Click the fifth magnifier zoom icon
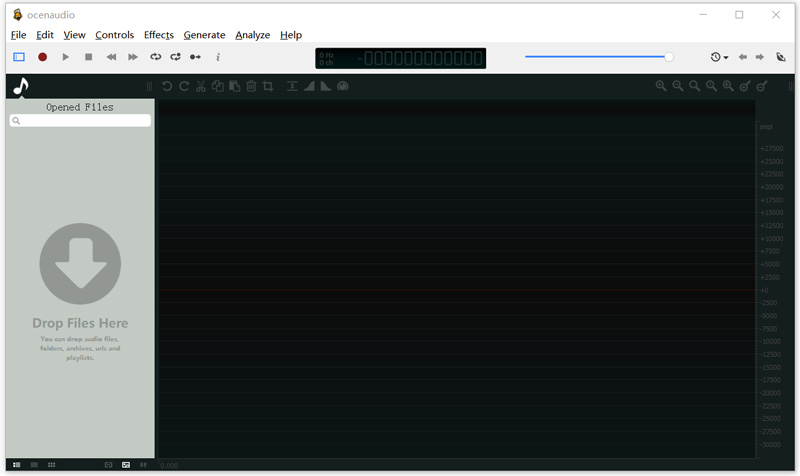 [x=728, y=86]
